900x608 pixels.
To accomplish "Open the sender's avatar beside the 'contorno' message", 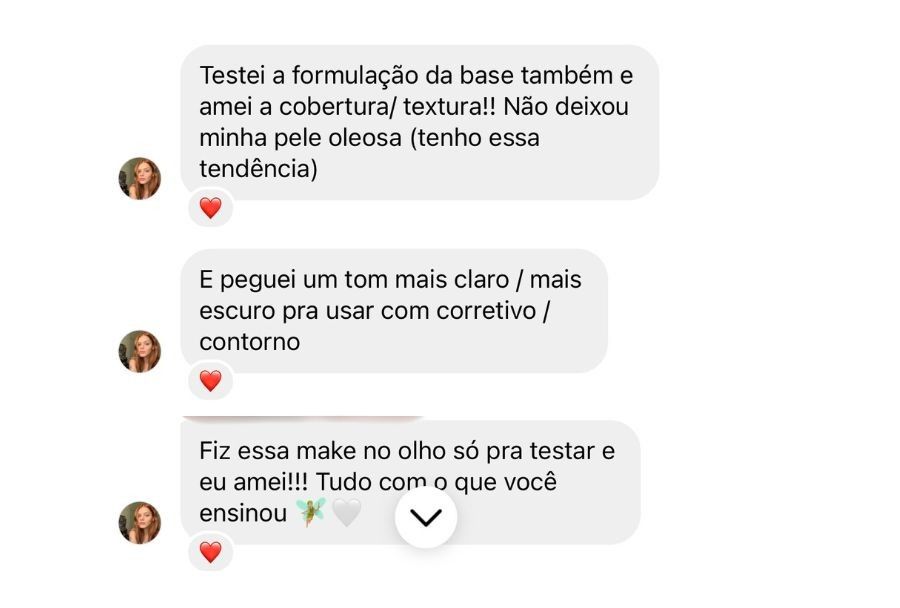I will pyautogui.click(x=140, y=351).
